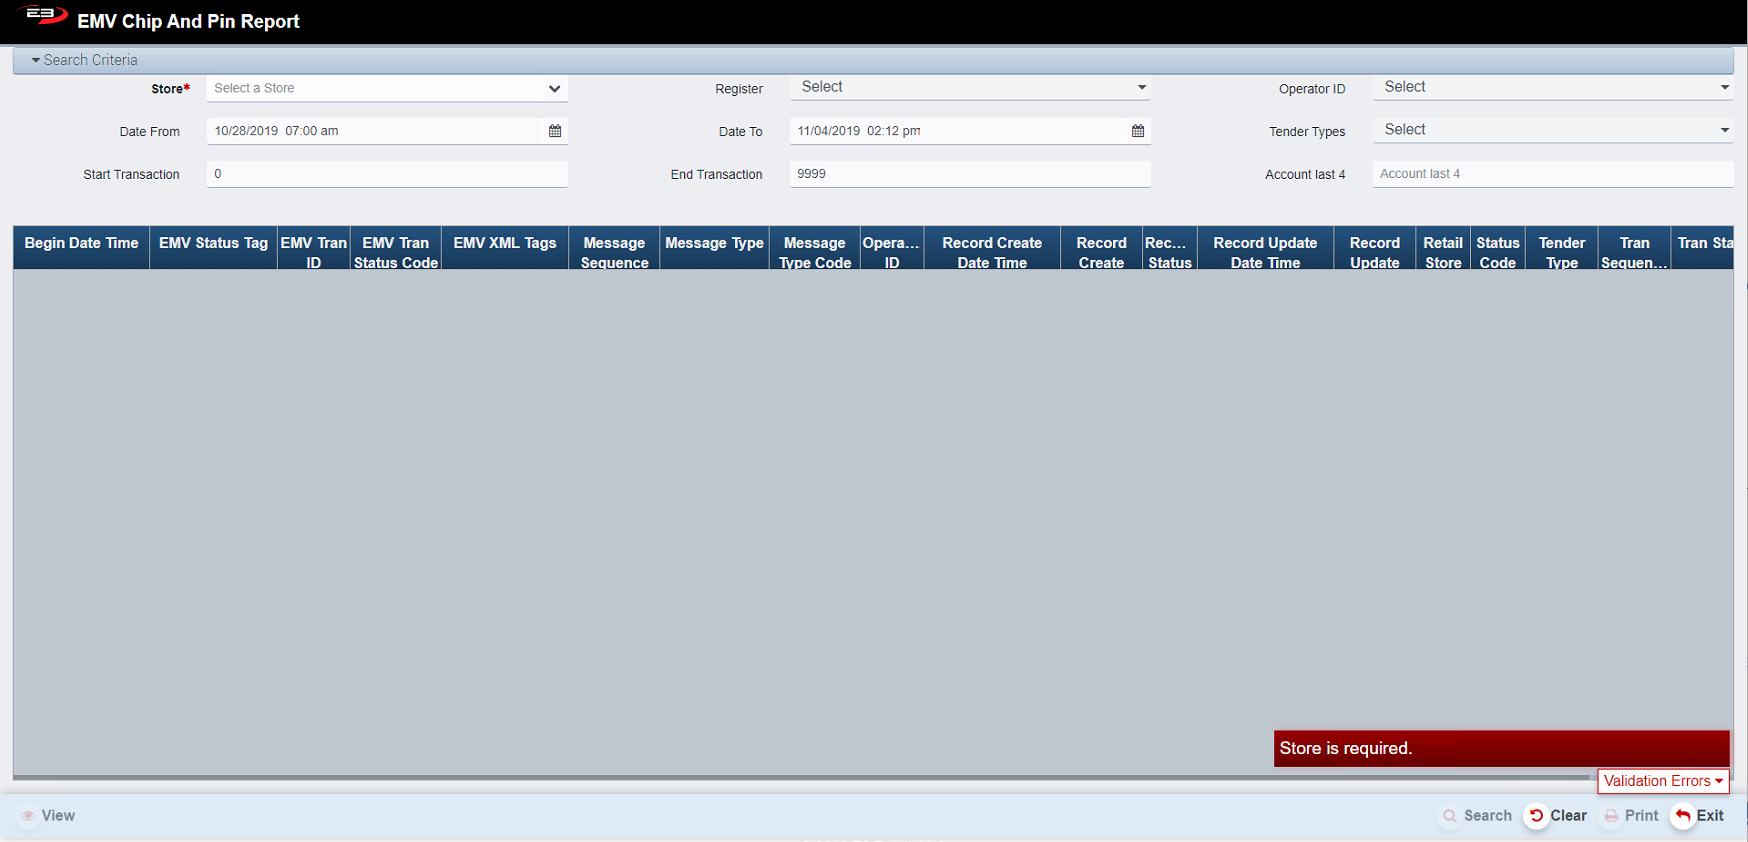Expand the Operator ID dropdown
1748x842 pixels.
coord(1553,88)
